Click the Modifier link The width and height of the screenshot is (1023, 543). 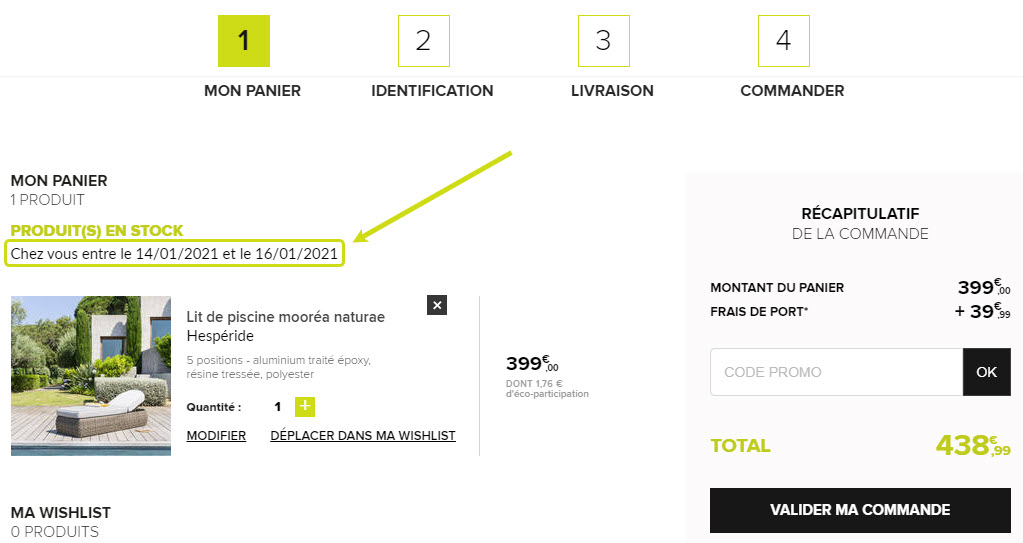216,435
